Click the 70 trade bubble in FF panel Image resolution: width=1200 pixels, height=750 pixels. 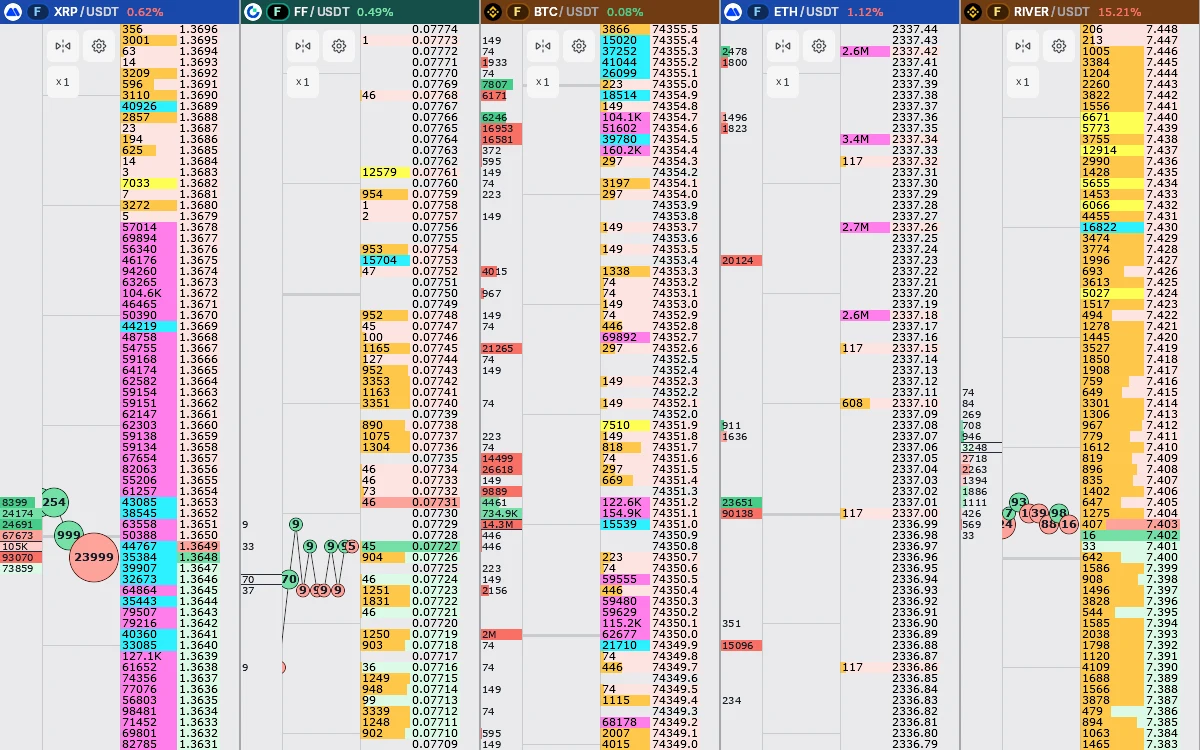(x=290, y=579)
